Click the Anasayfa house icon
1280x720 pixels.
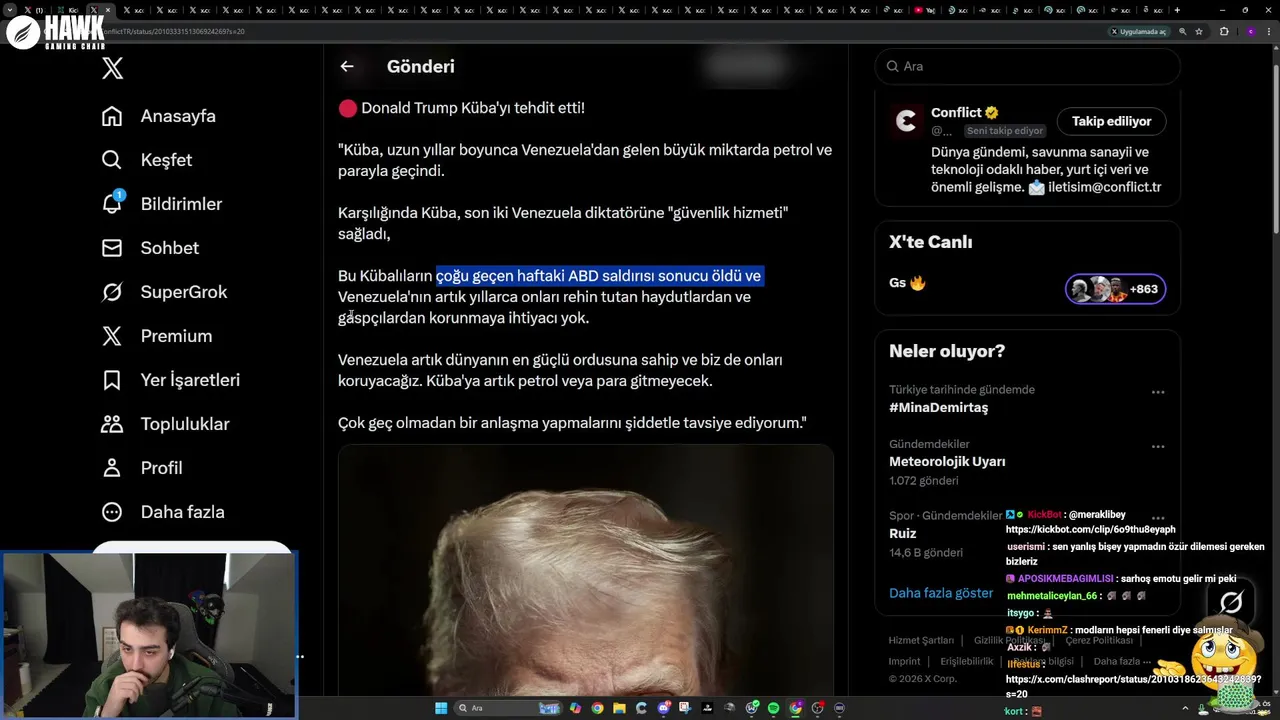(112, 116)
